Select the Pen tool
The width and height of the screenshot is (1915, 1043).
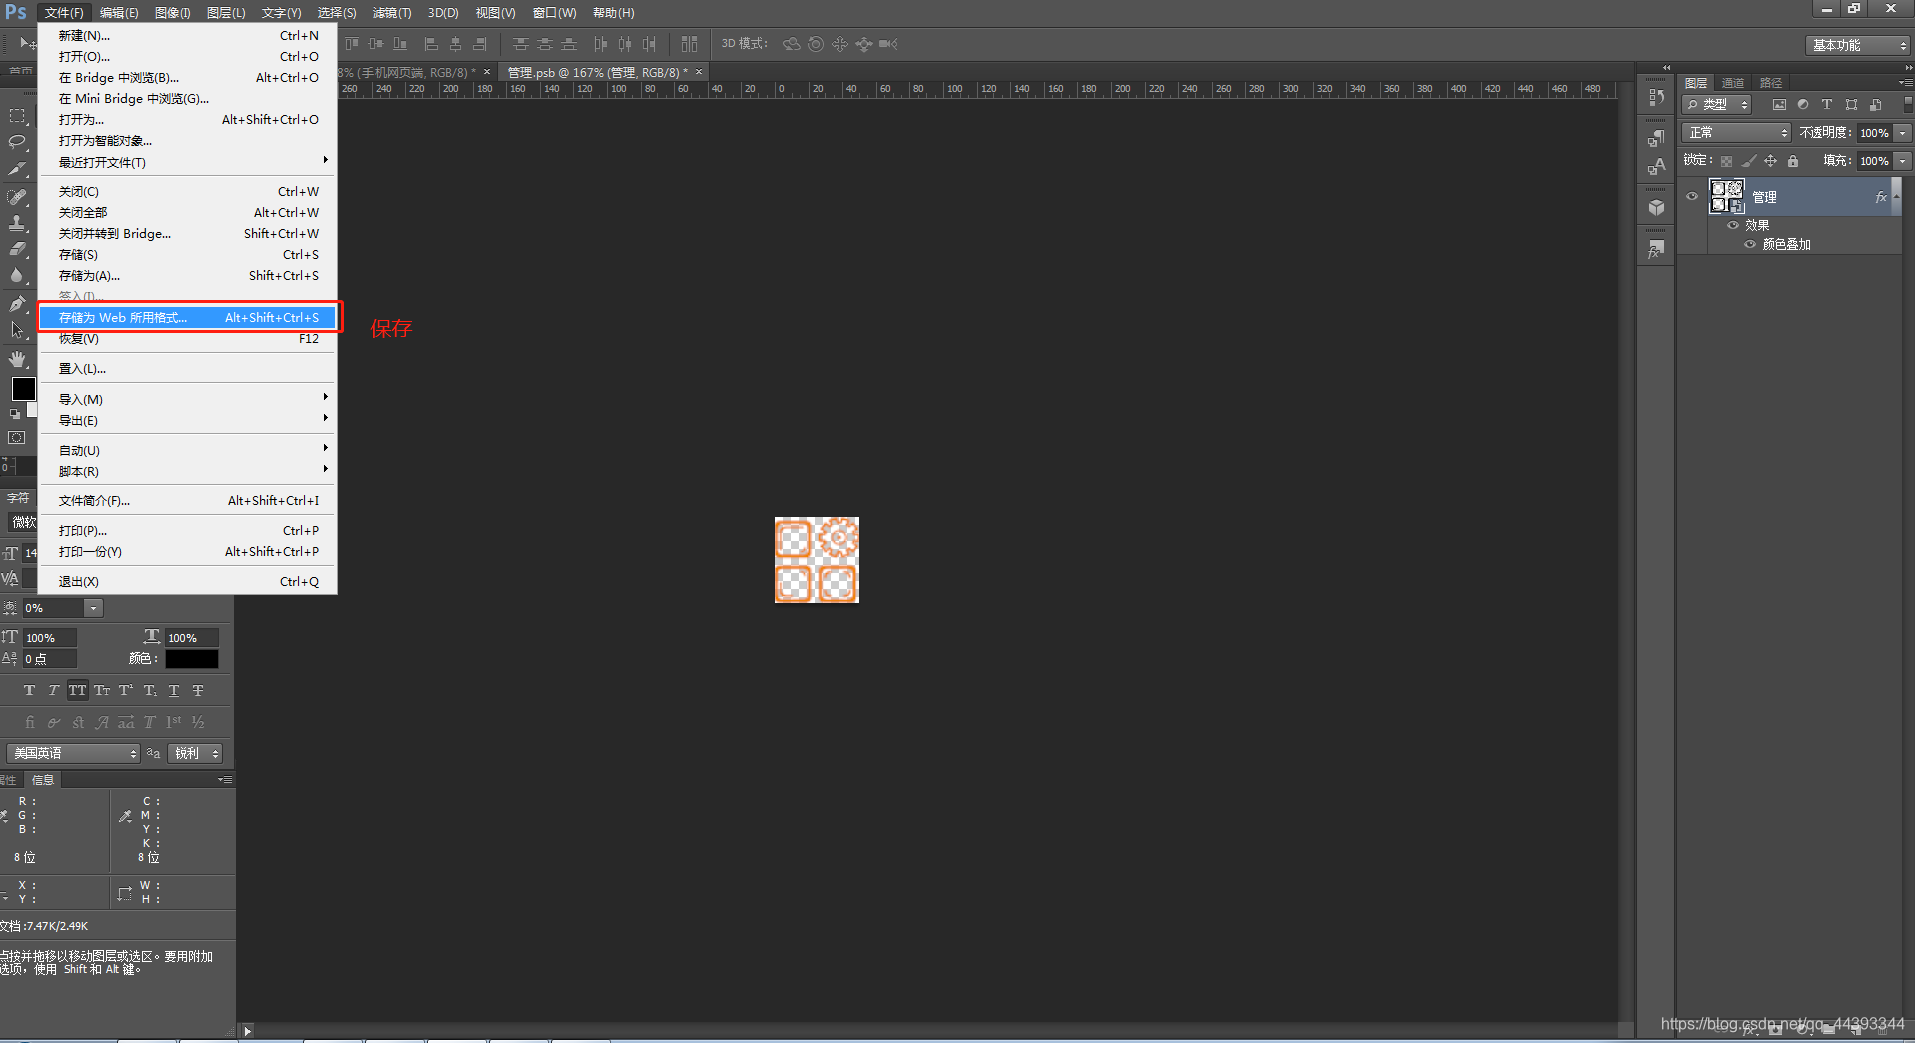[x=17, y=303]
